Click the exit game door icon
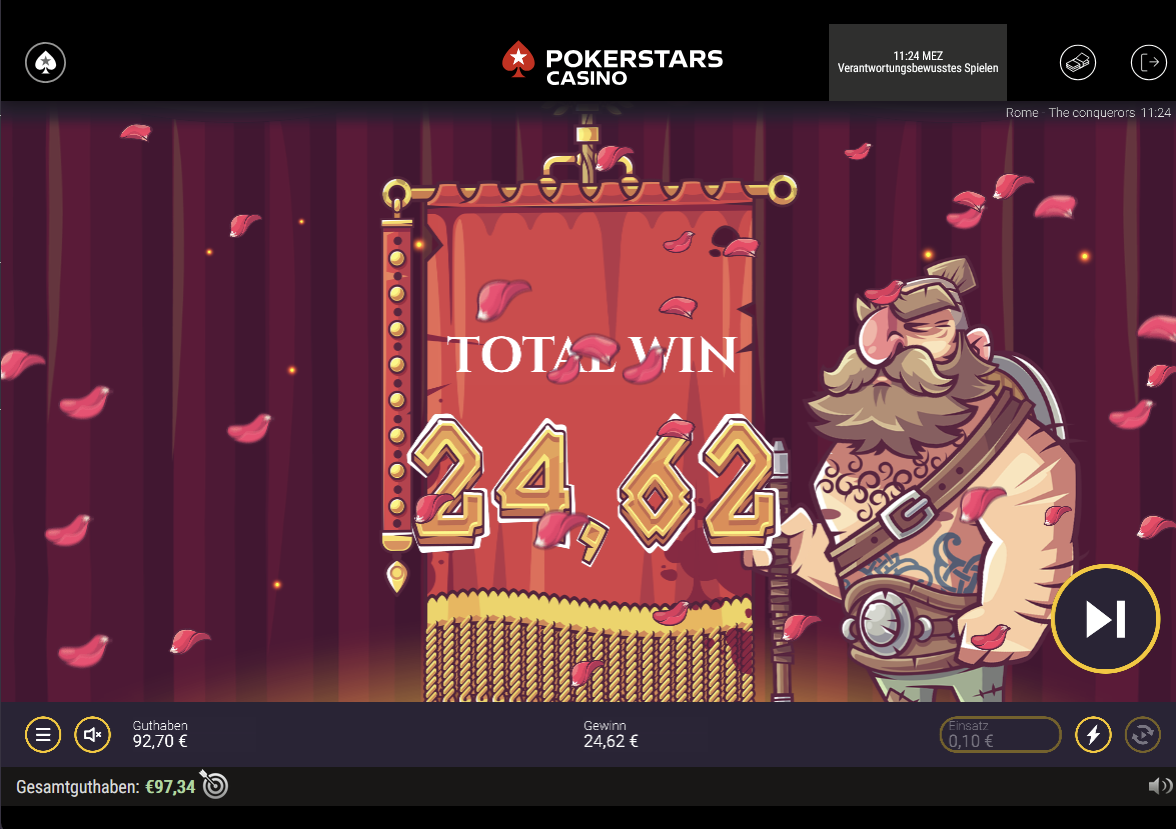Image resolution: width=1176 pixels, height=829 pixels. click(1148, 62)
